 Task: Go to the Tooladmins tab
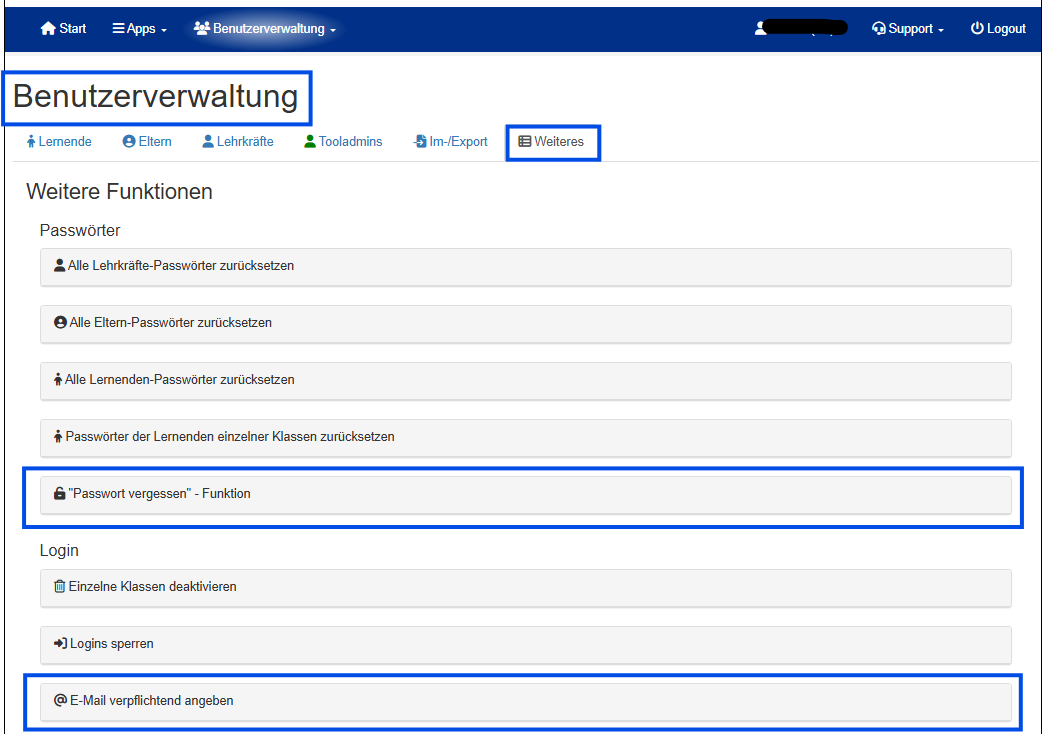pyautogui.click(x=343, y=142)
